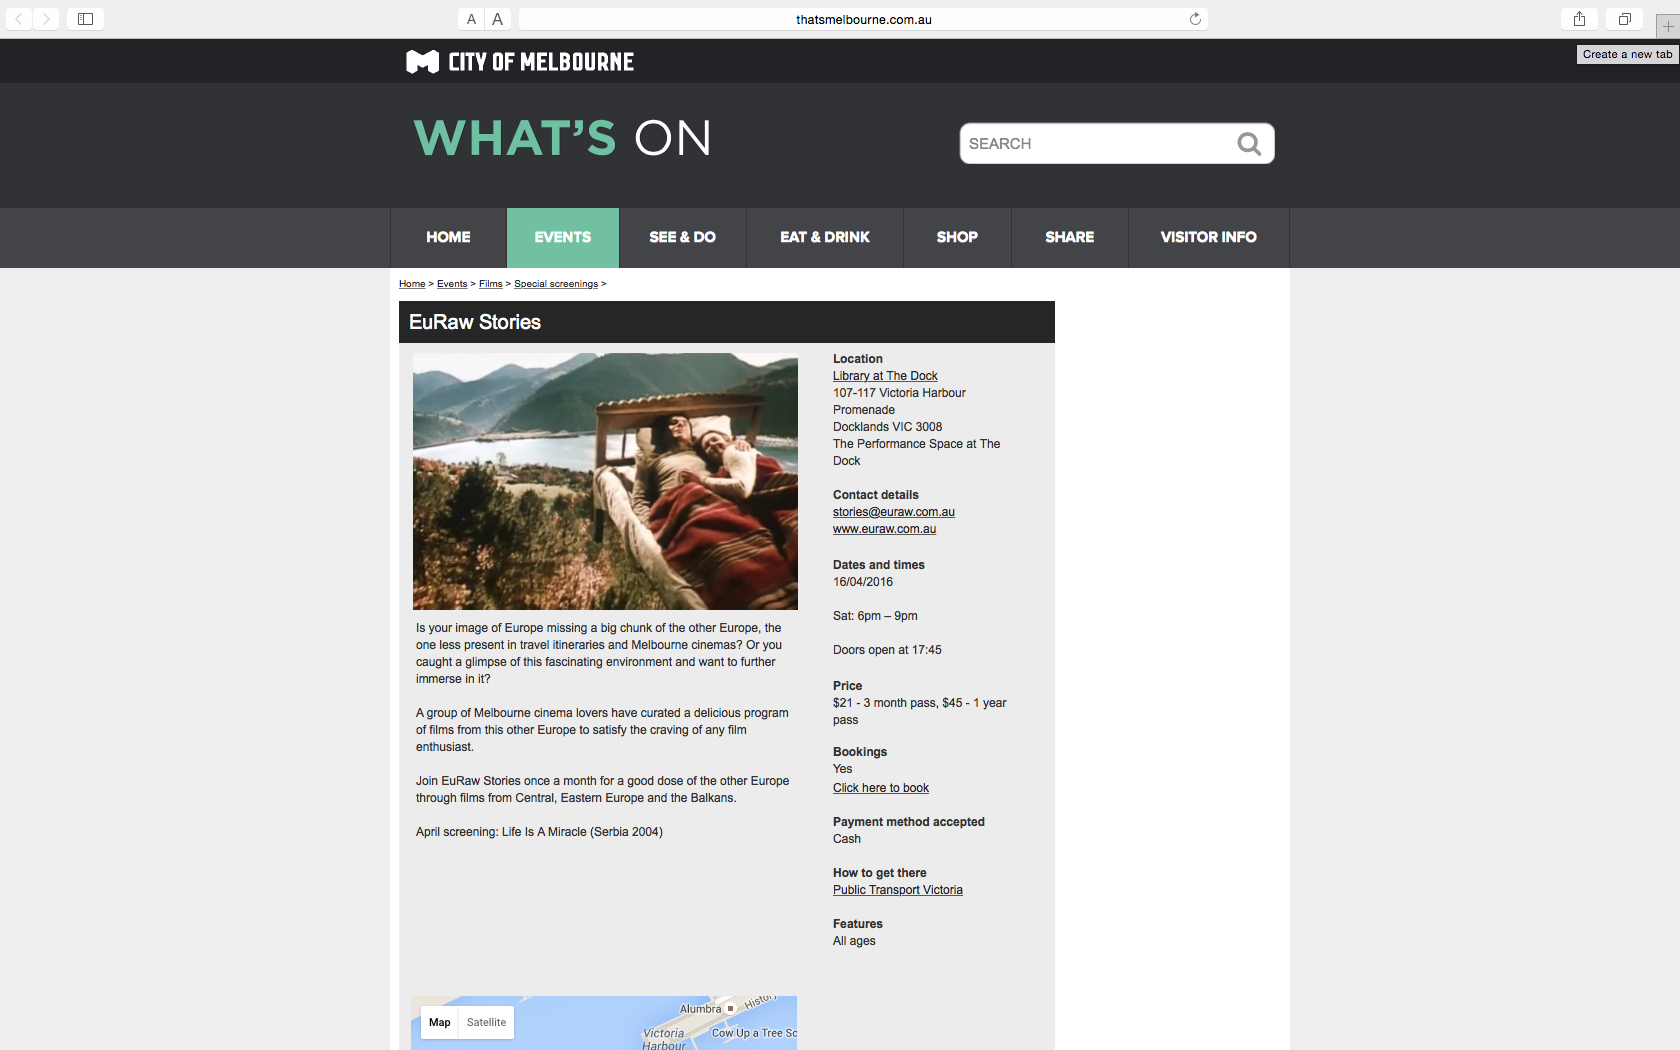This screenshot has width=1680, height=1050.
Task: Click the EuRaw Stories film image
Action: 605,481
